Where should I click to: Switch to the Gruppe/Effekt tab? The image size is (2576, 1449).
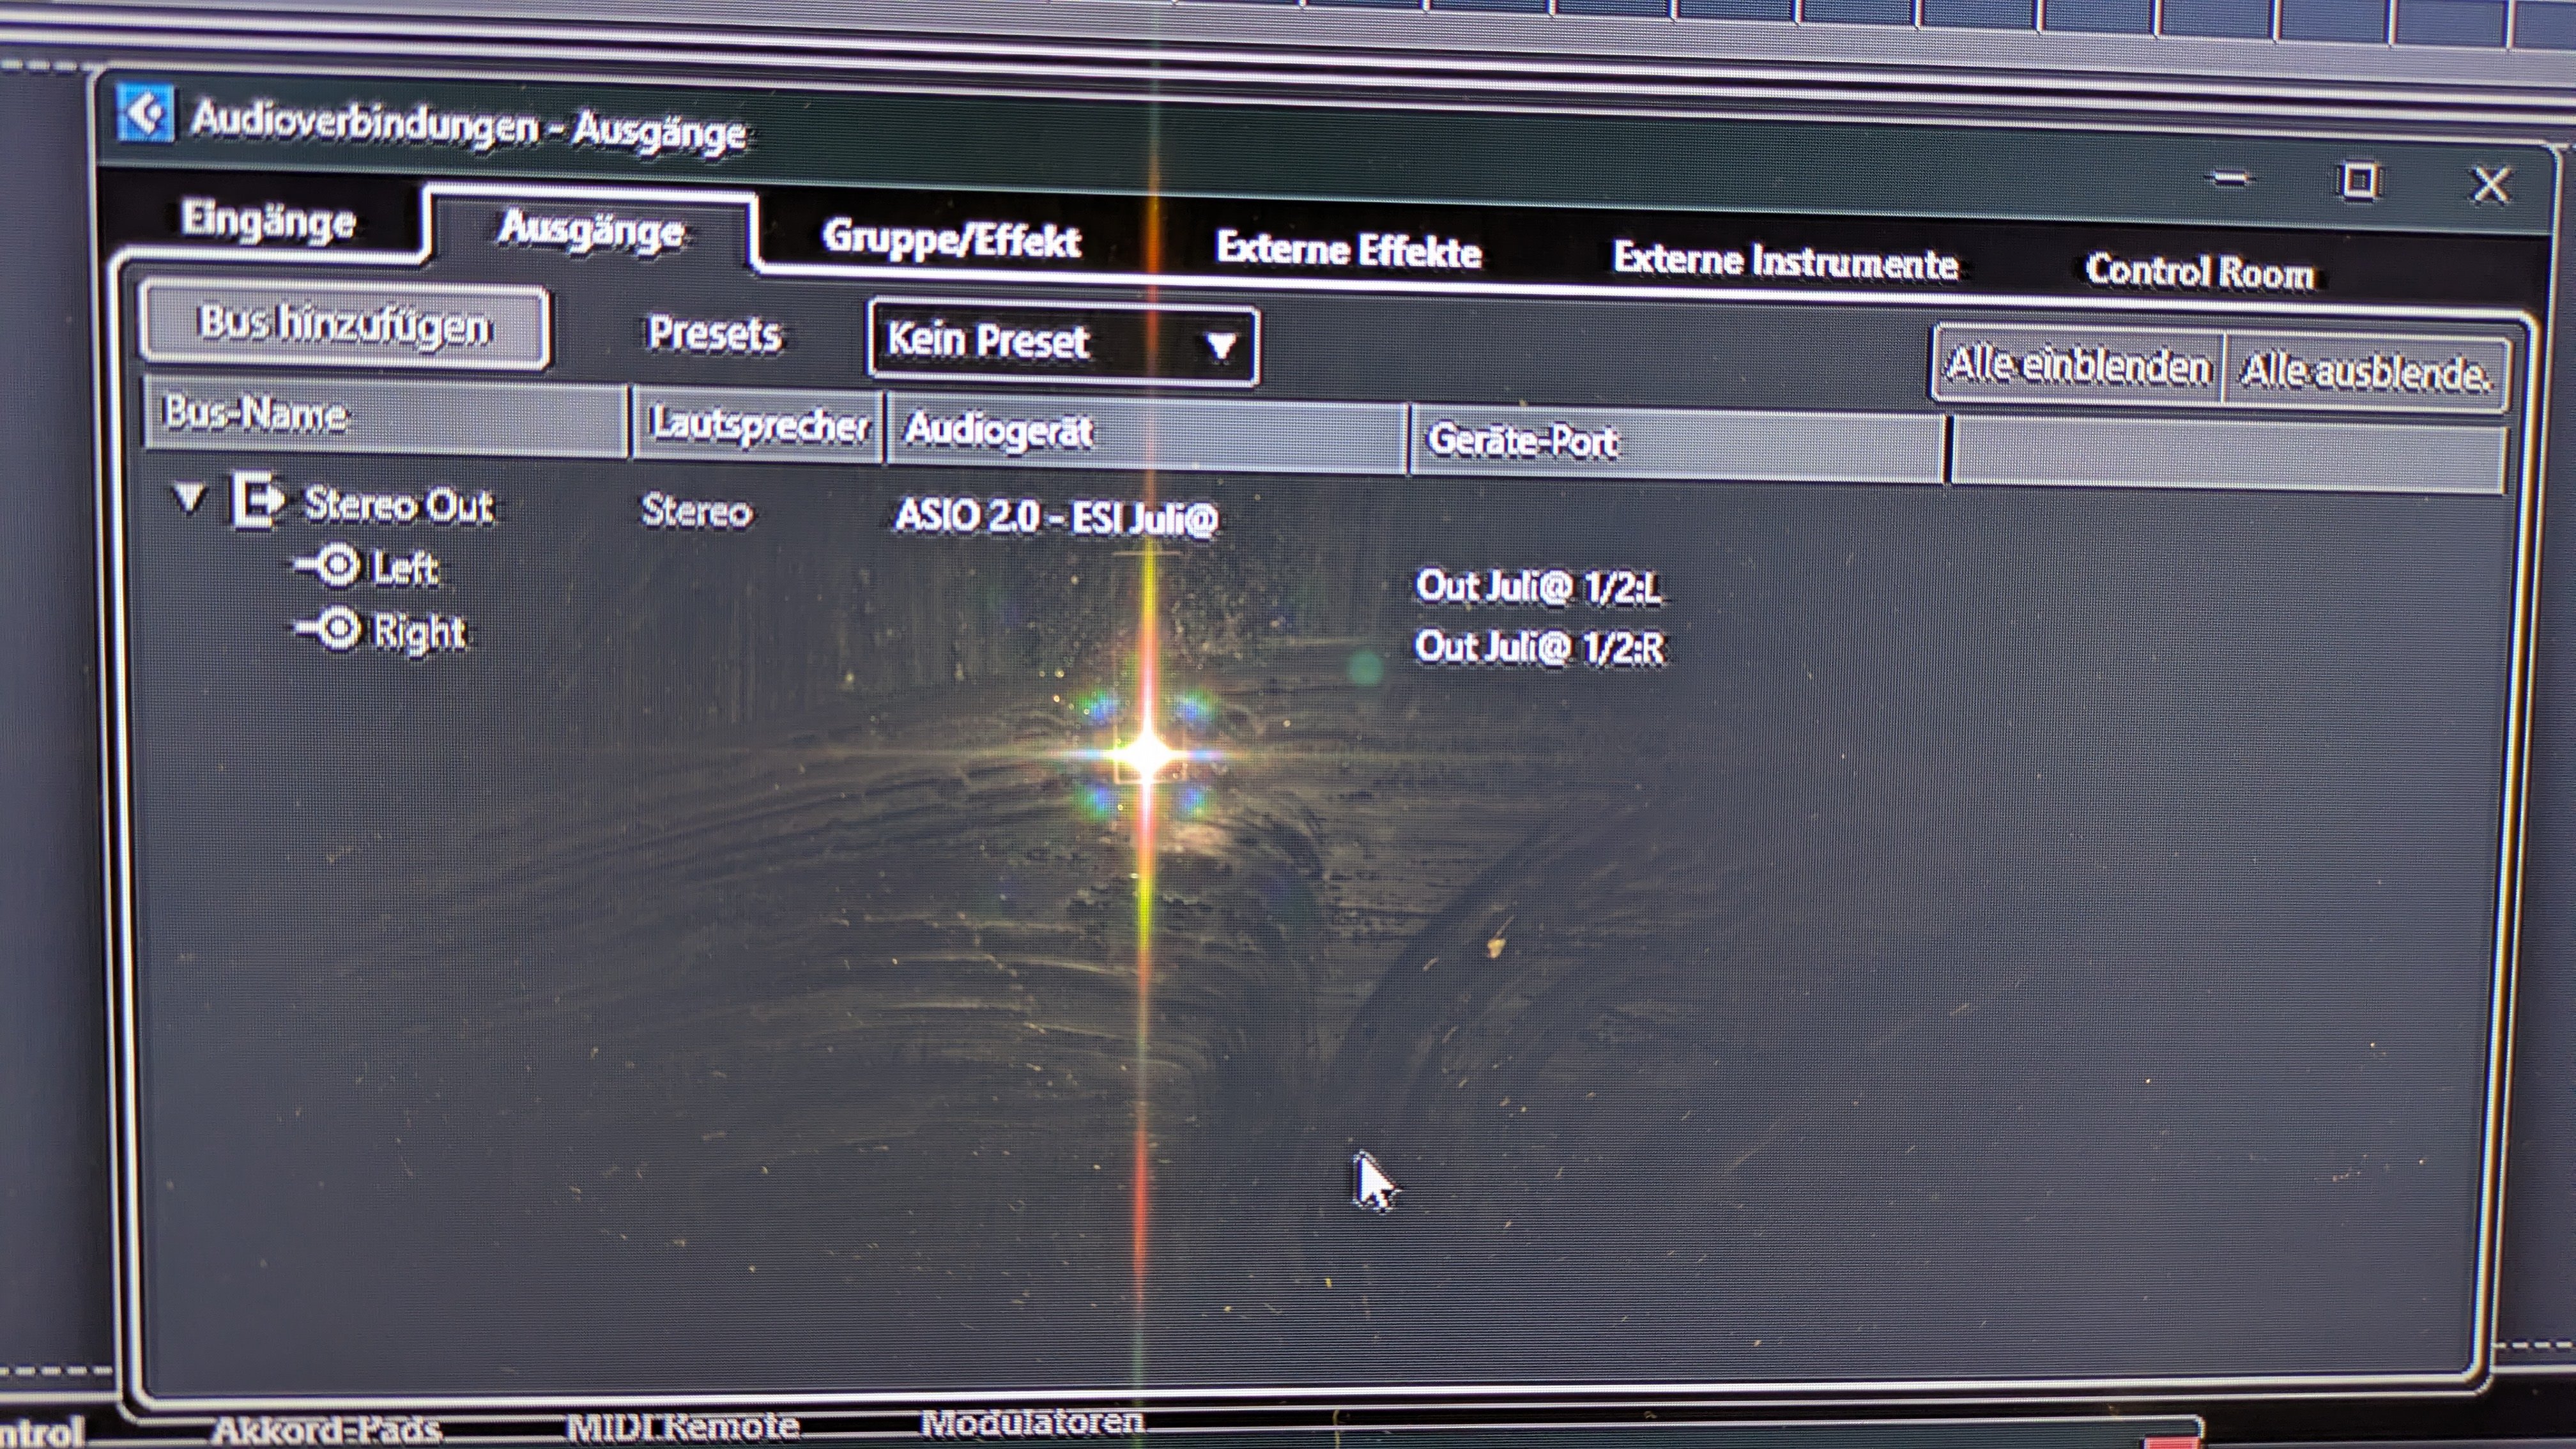(951, 239)
